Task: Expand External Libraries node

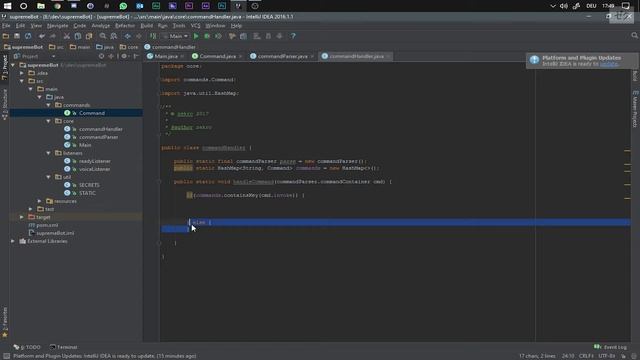Action: (x=13, y=241)
